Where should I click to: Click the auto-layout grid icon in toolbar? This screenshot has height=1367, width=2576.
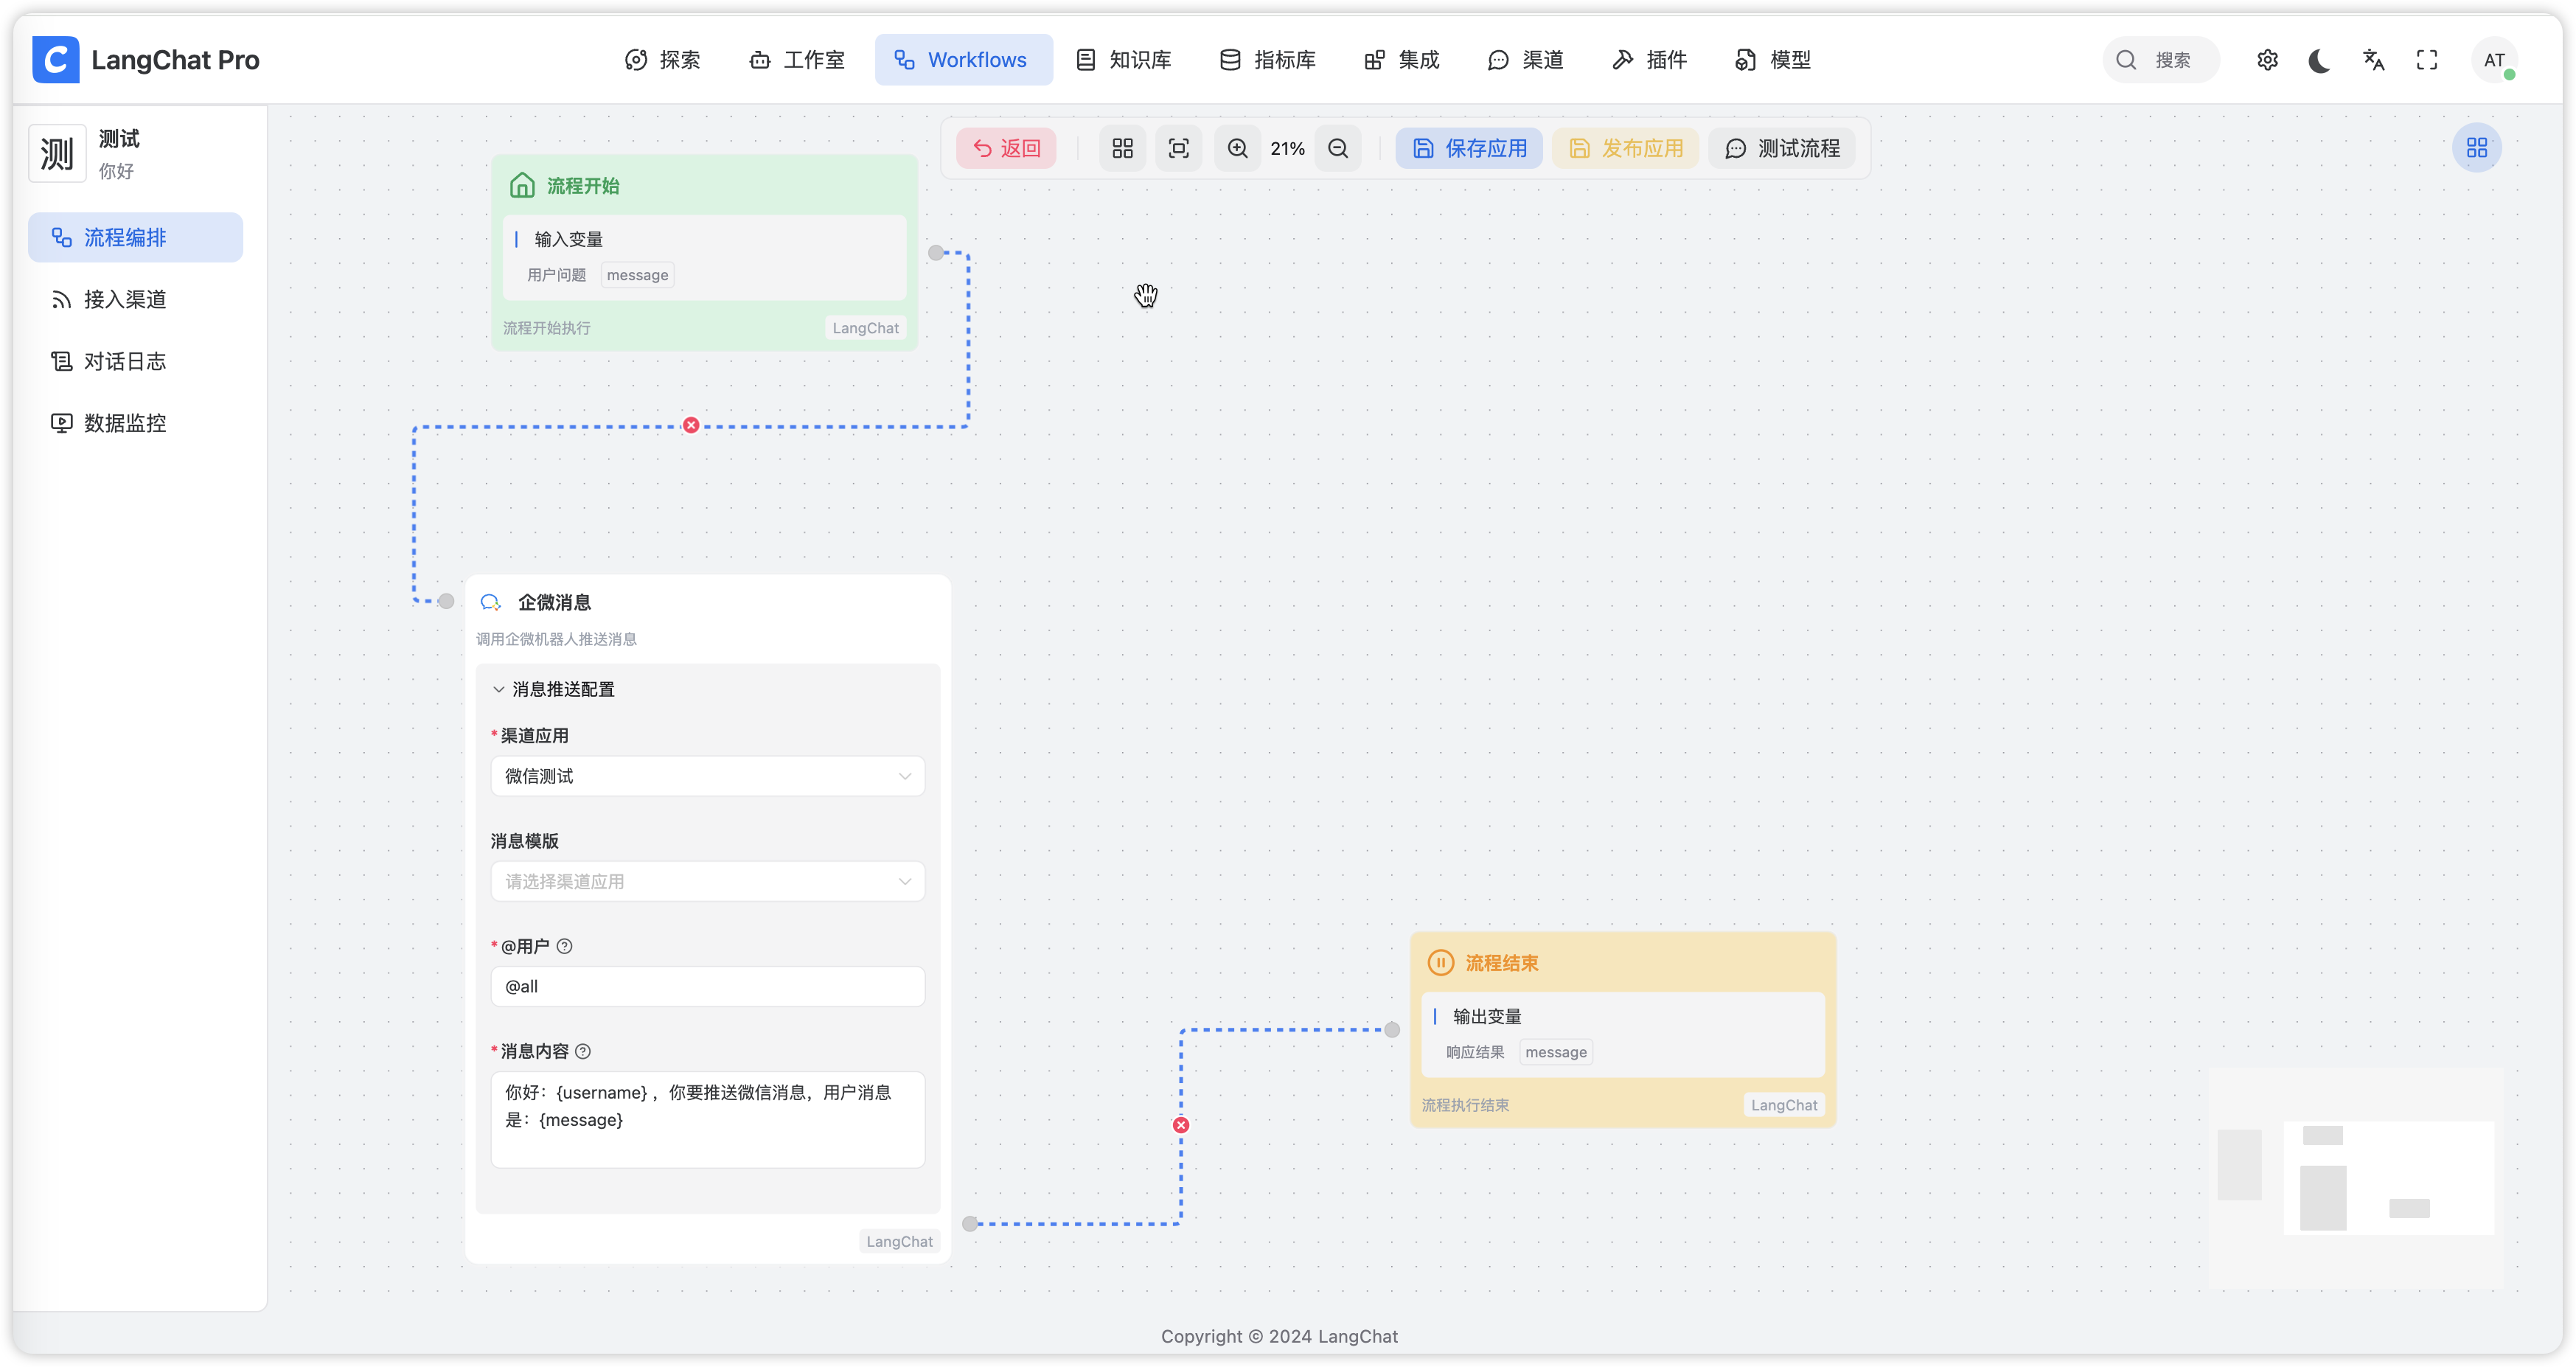pos(1122,148)
